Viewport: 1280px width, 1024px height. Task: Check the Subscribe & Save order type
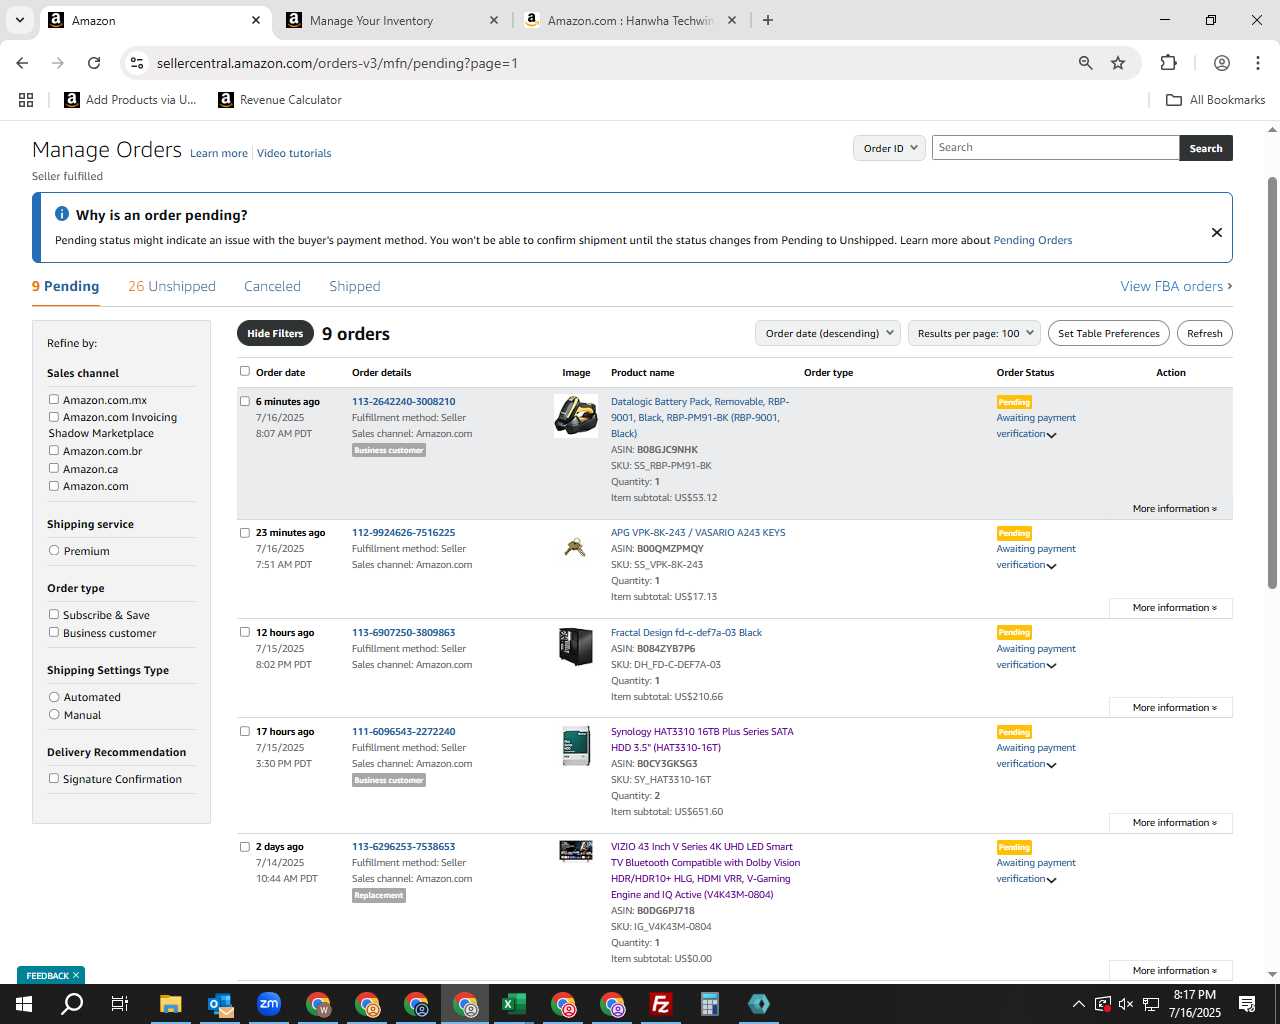pos(54,614)
